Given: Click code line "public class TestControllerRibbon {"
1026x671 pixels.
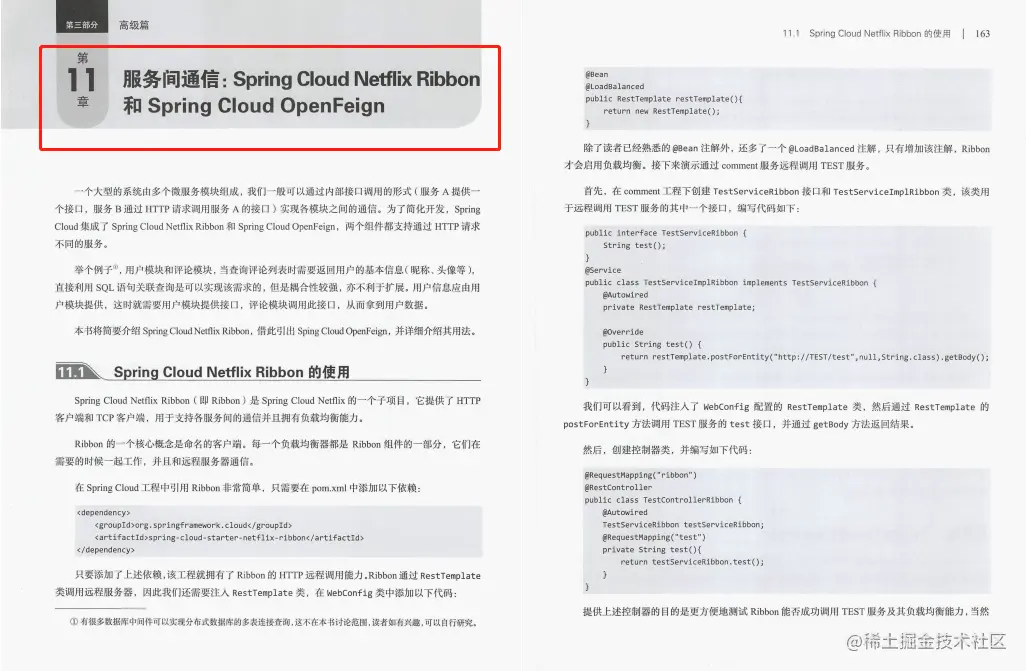Looking at the screenshot, I should tap(663, 500).
